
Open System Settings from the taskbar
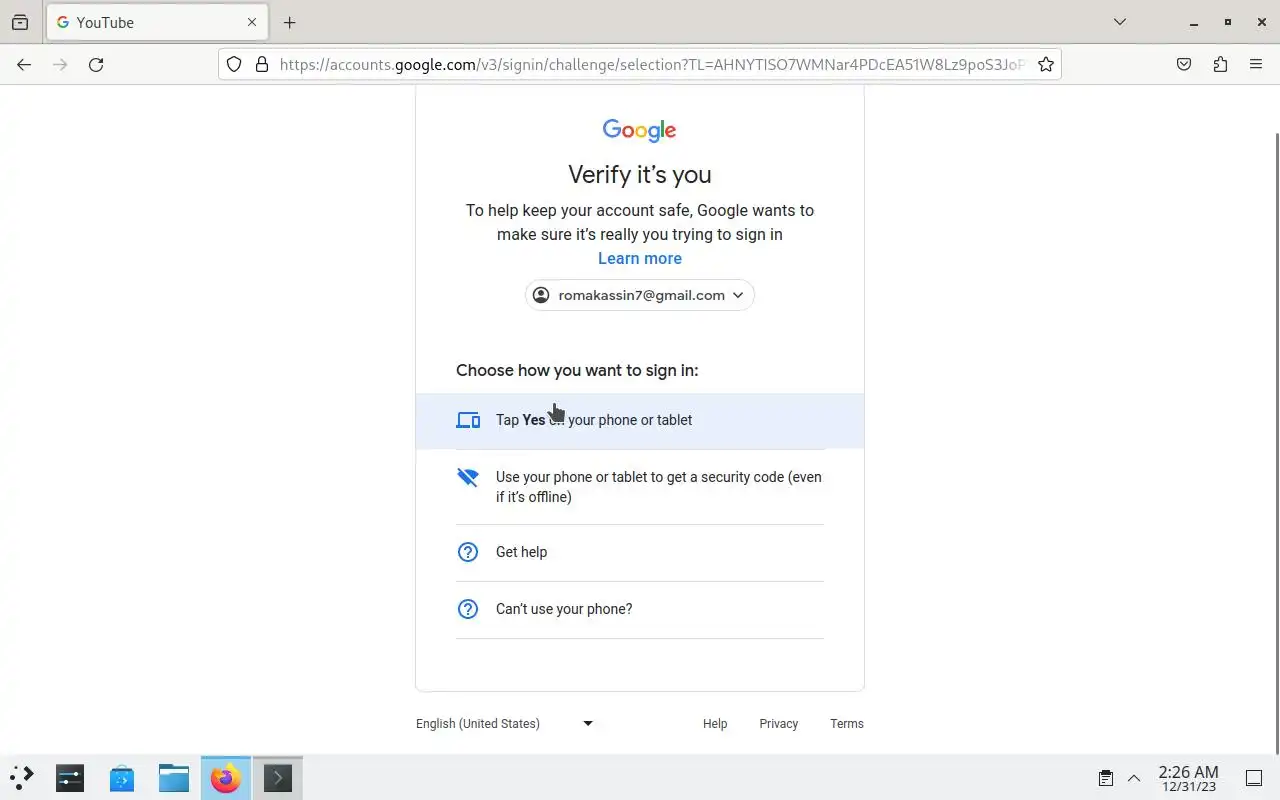point(70,777)
